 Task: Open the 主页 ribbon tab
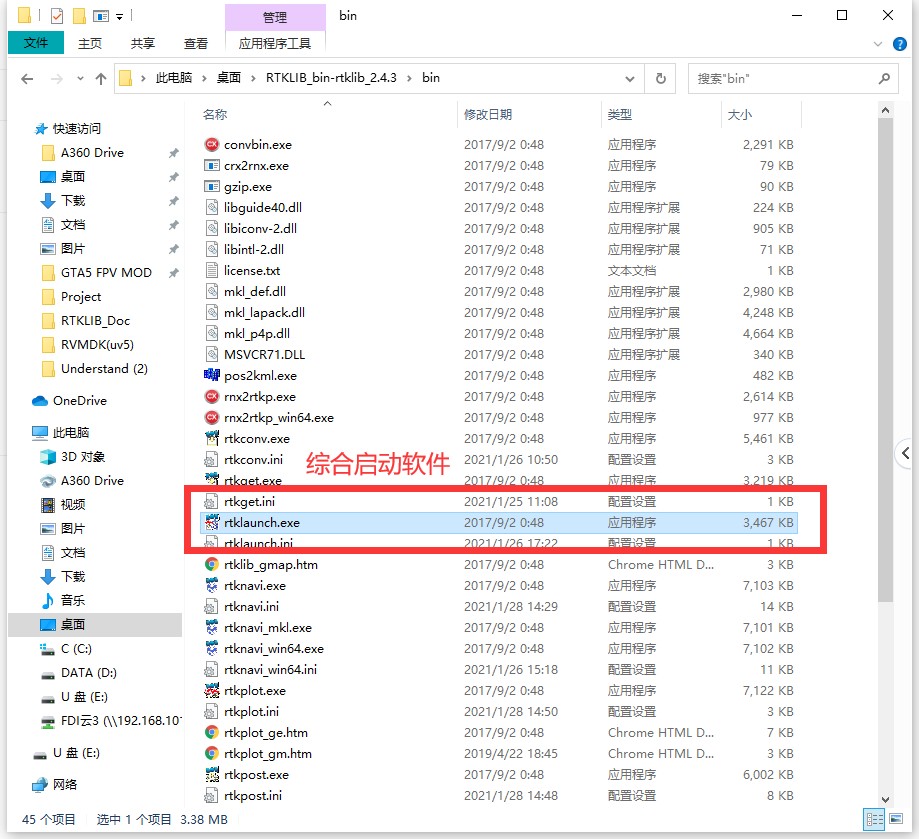click(90, 43)
